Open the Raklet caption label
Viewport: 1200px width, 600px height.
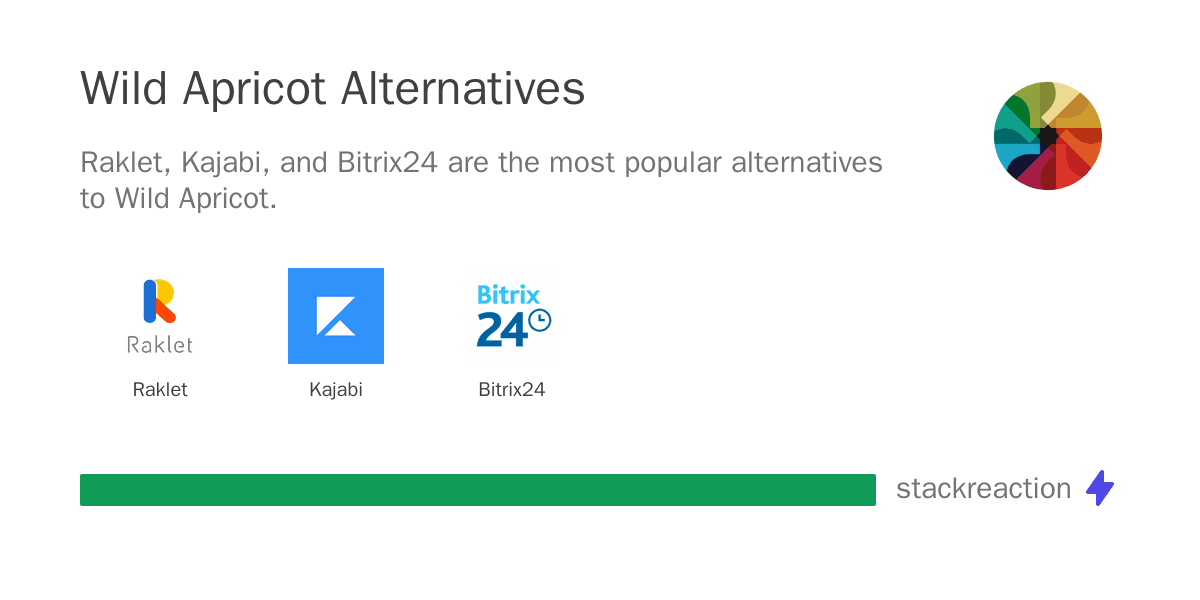pos(160,390)
